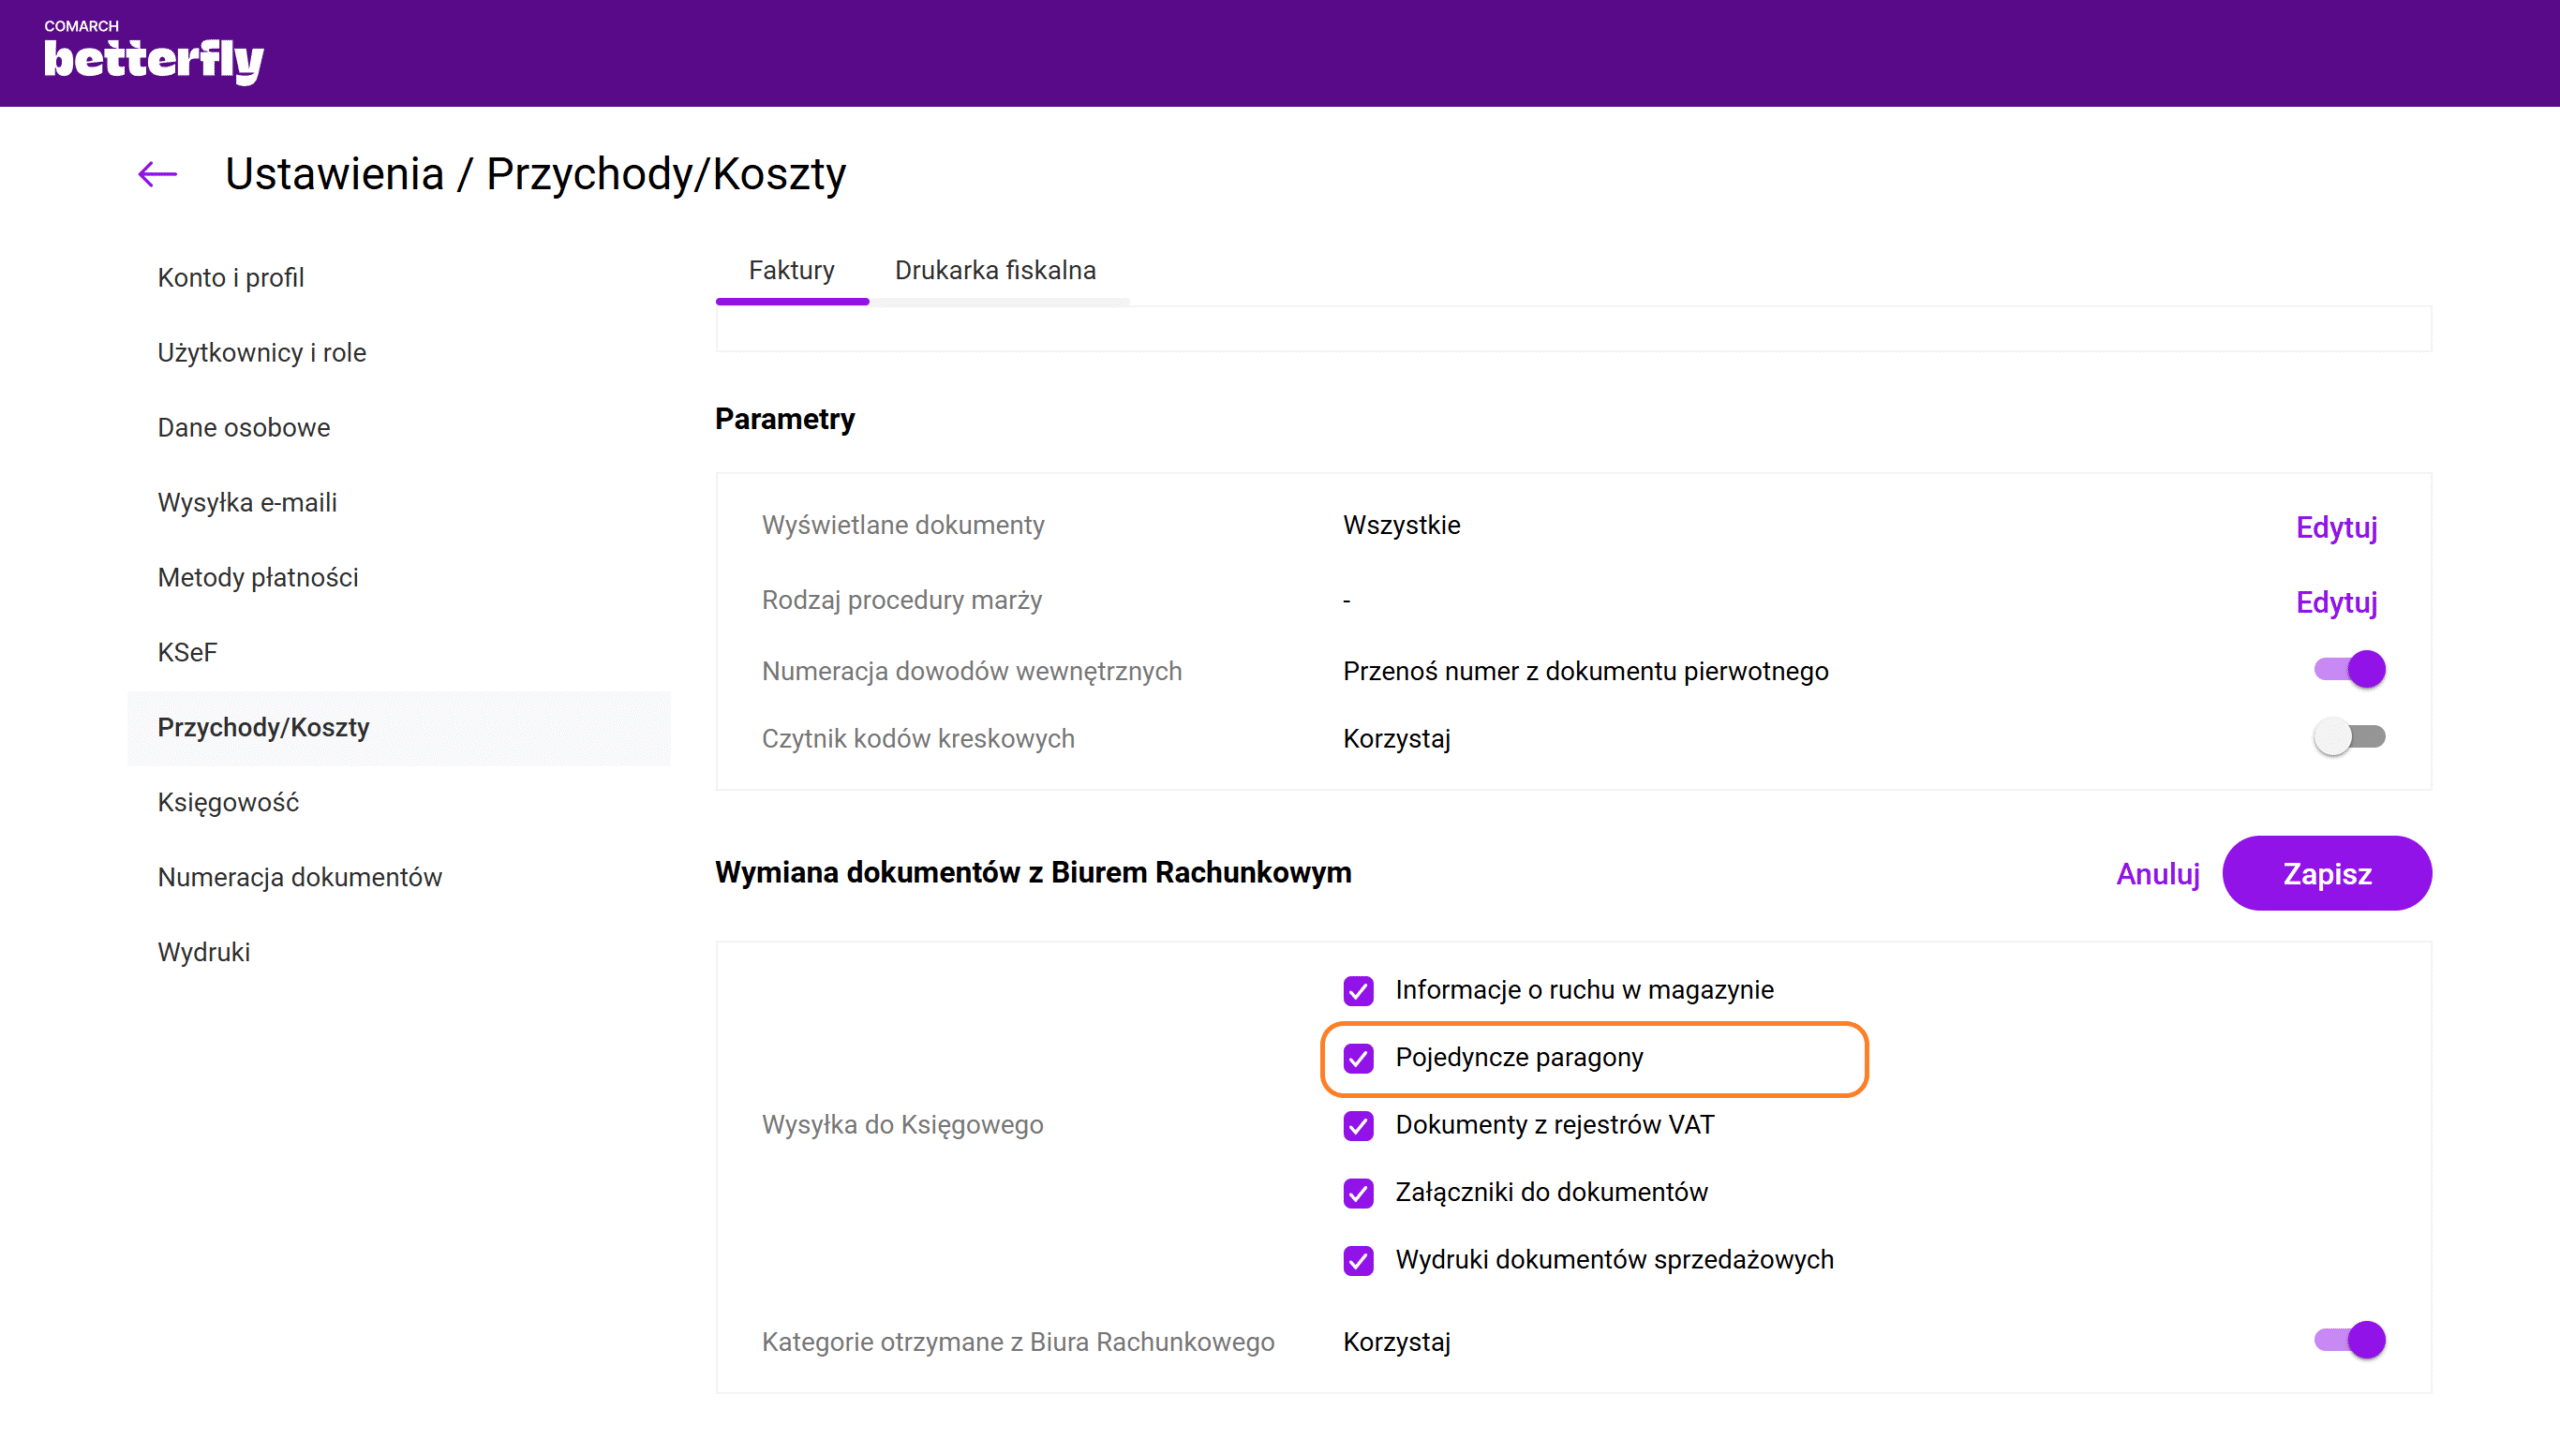Image resolution: width=2560 pixels, height=1439 pixels.
Task: Uncheck Informacje o ruchu w magazynie
Action: pyautogui.click(x=1358, y=990)
